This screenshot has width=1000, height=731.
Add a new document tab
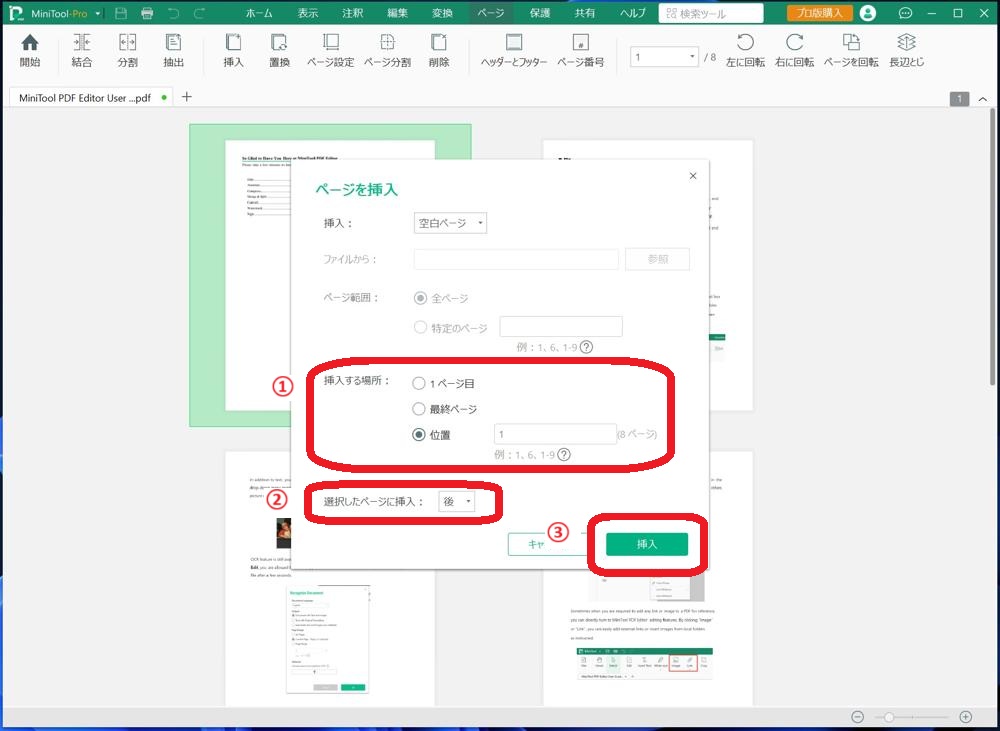(186, 97)
